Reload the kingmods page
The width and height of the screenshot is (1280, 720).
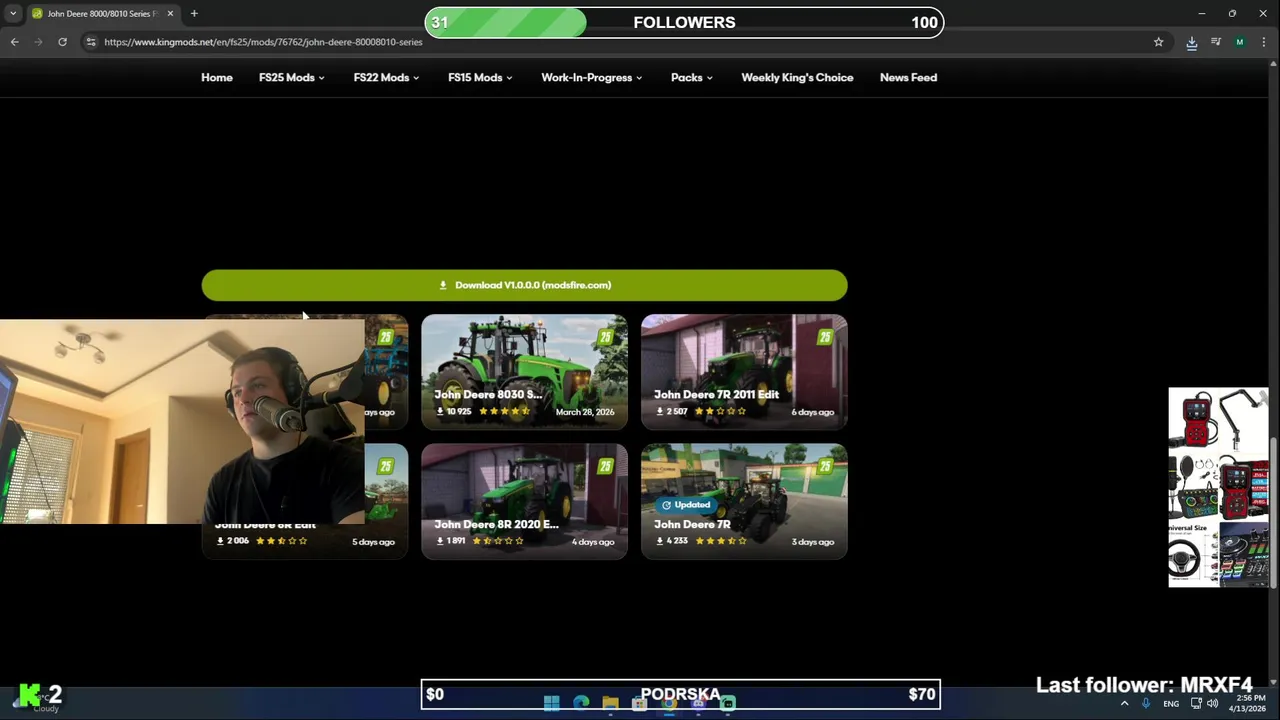pos(62,42)
